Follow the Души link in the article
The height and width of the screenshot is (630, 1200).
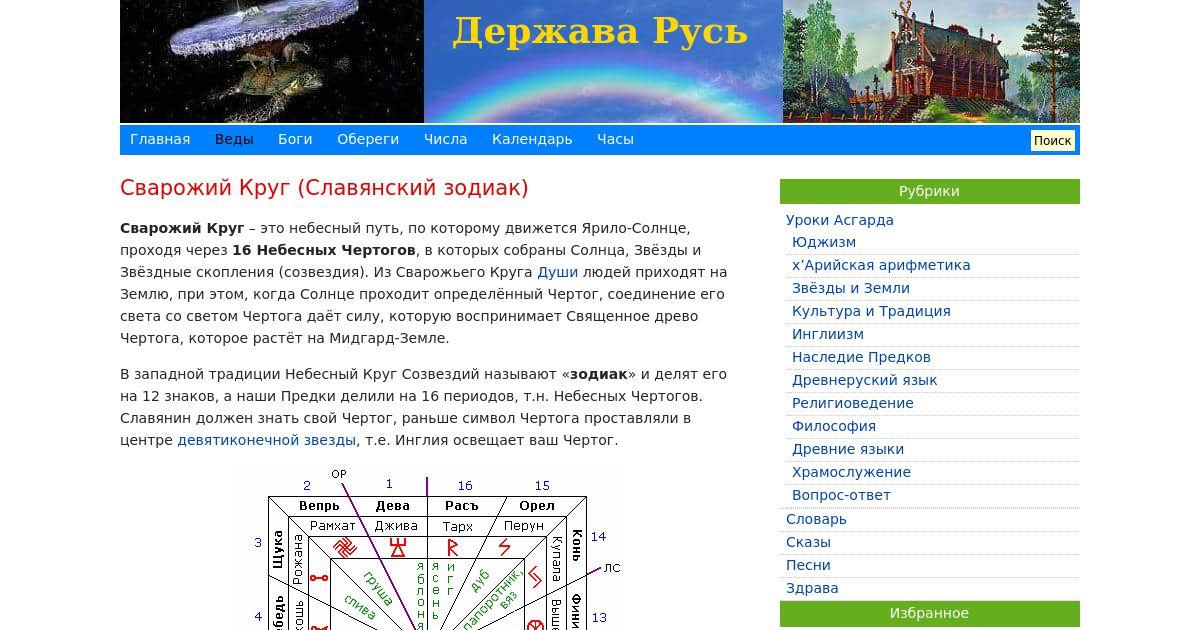(x=557, y=272)
